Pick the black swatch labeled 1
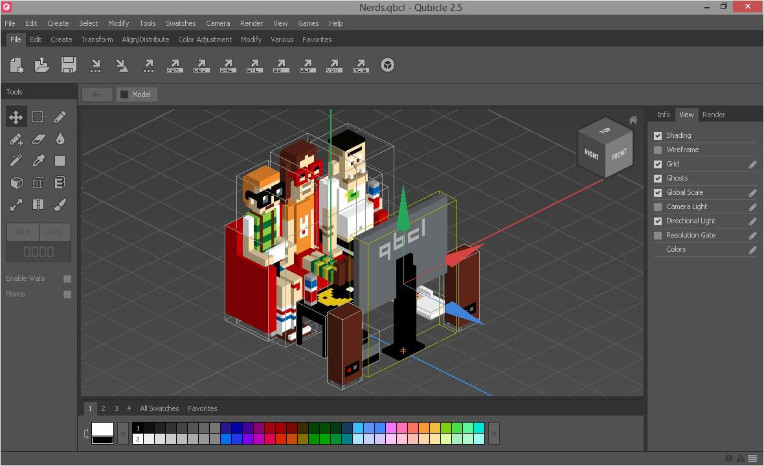Image resolution: width=764 pixels, height=466 pixels. pos(138,428)
